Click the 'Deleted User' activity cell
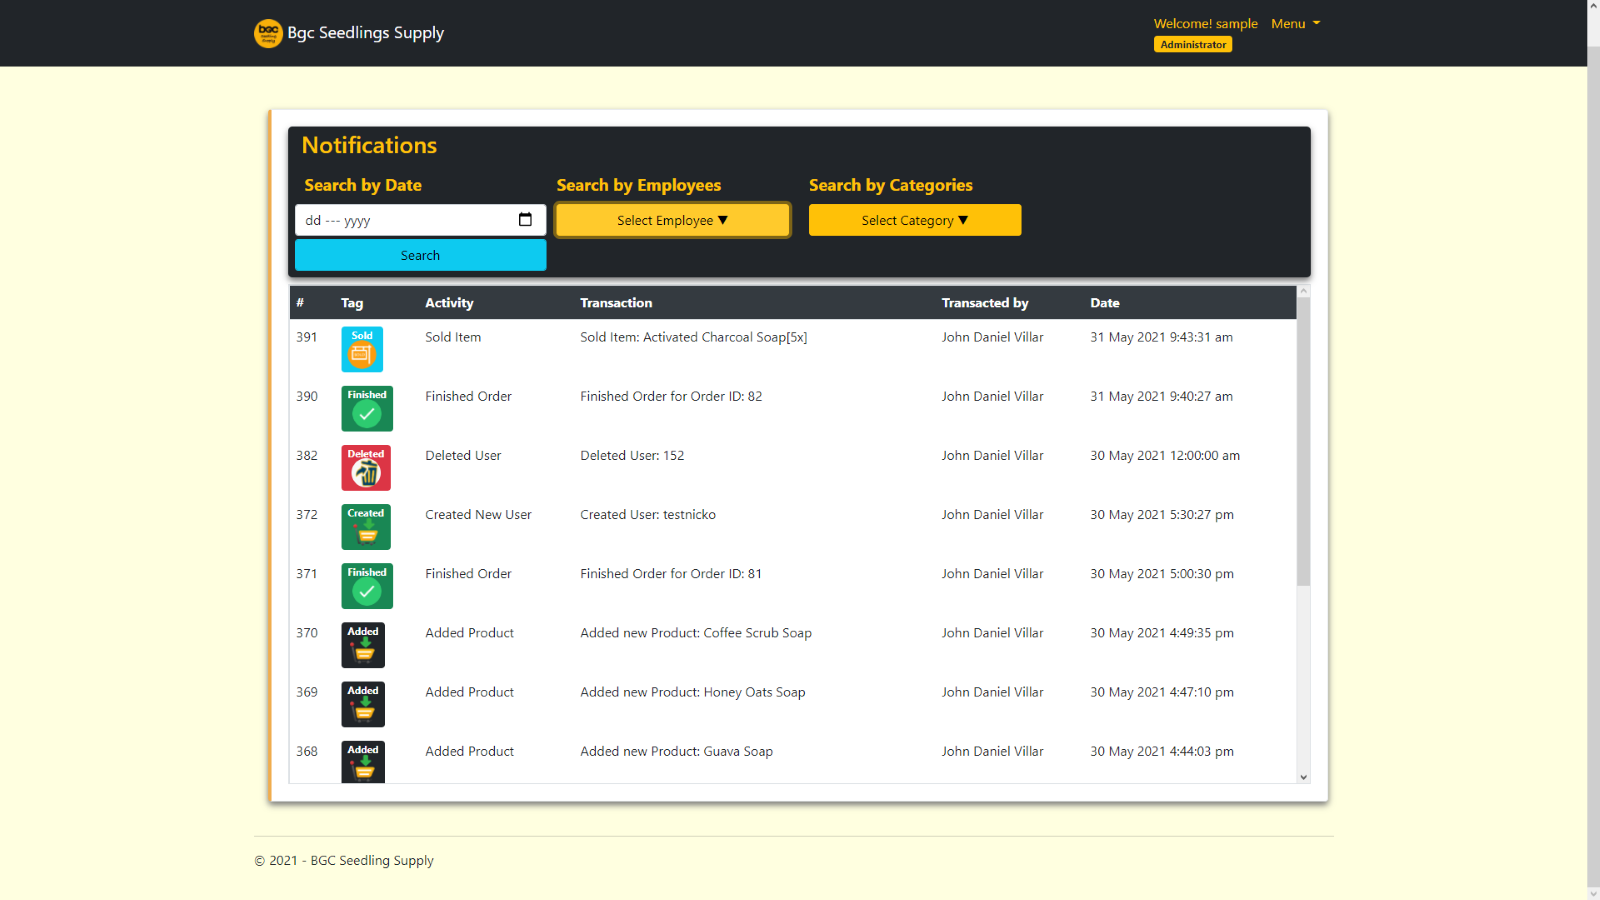 pos(463,455)
